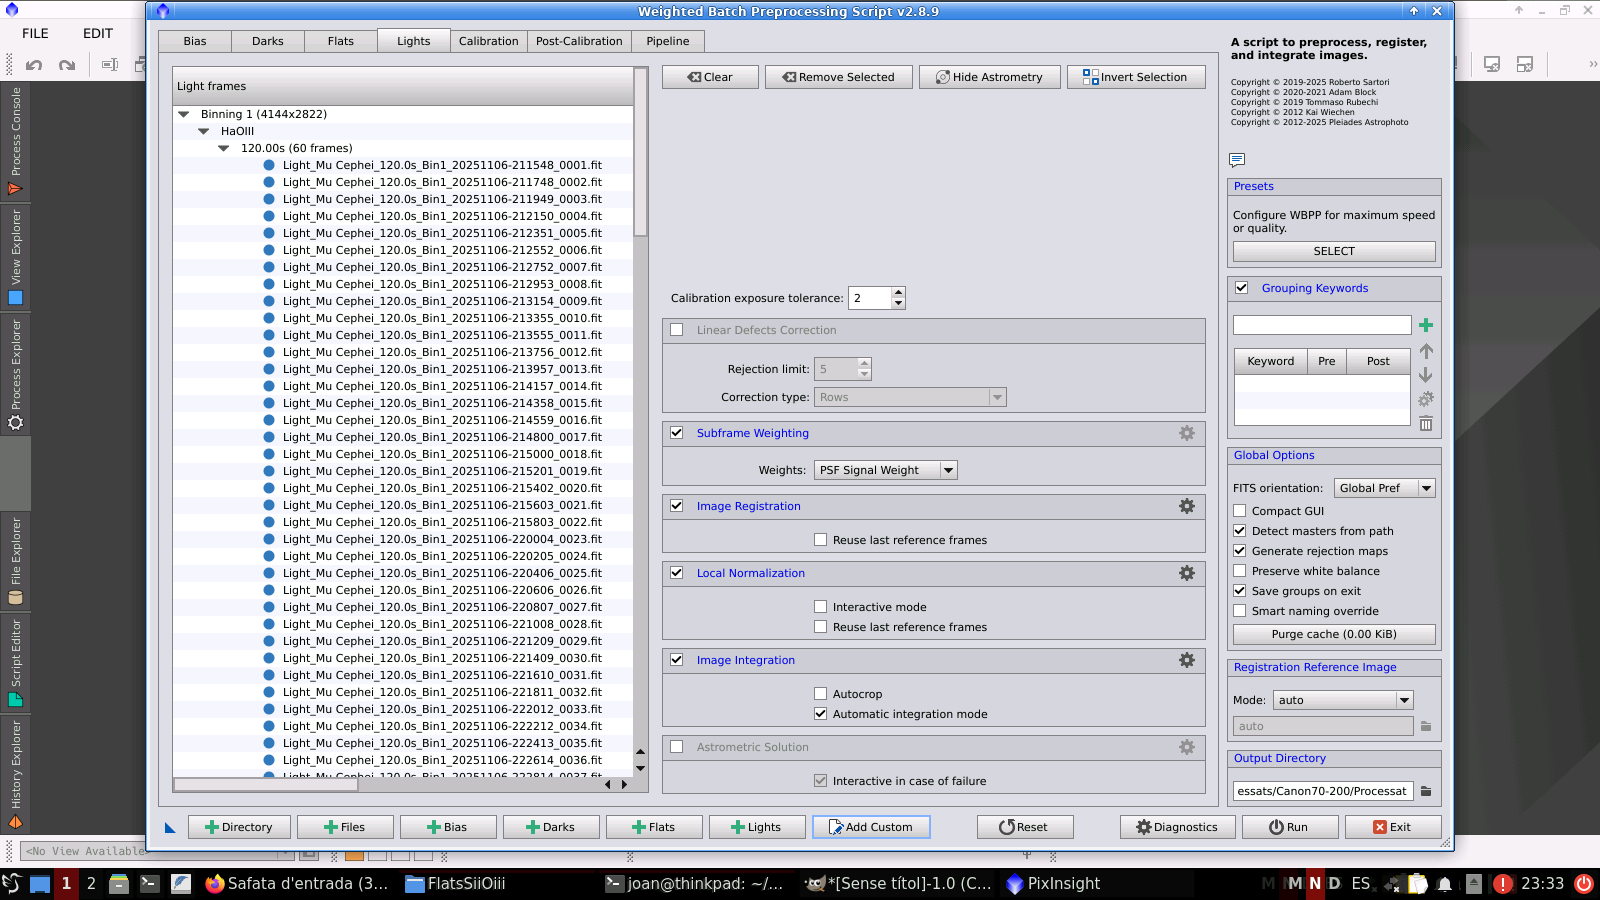
Task: Click trash icon under grouping keywords
Action: click(x=1426, y=424)
